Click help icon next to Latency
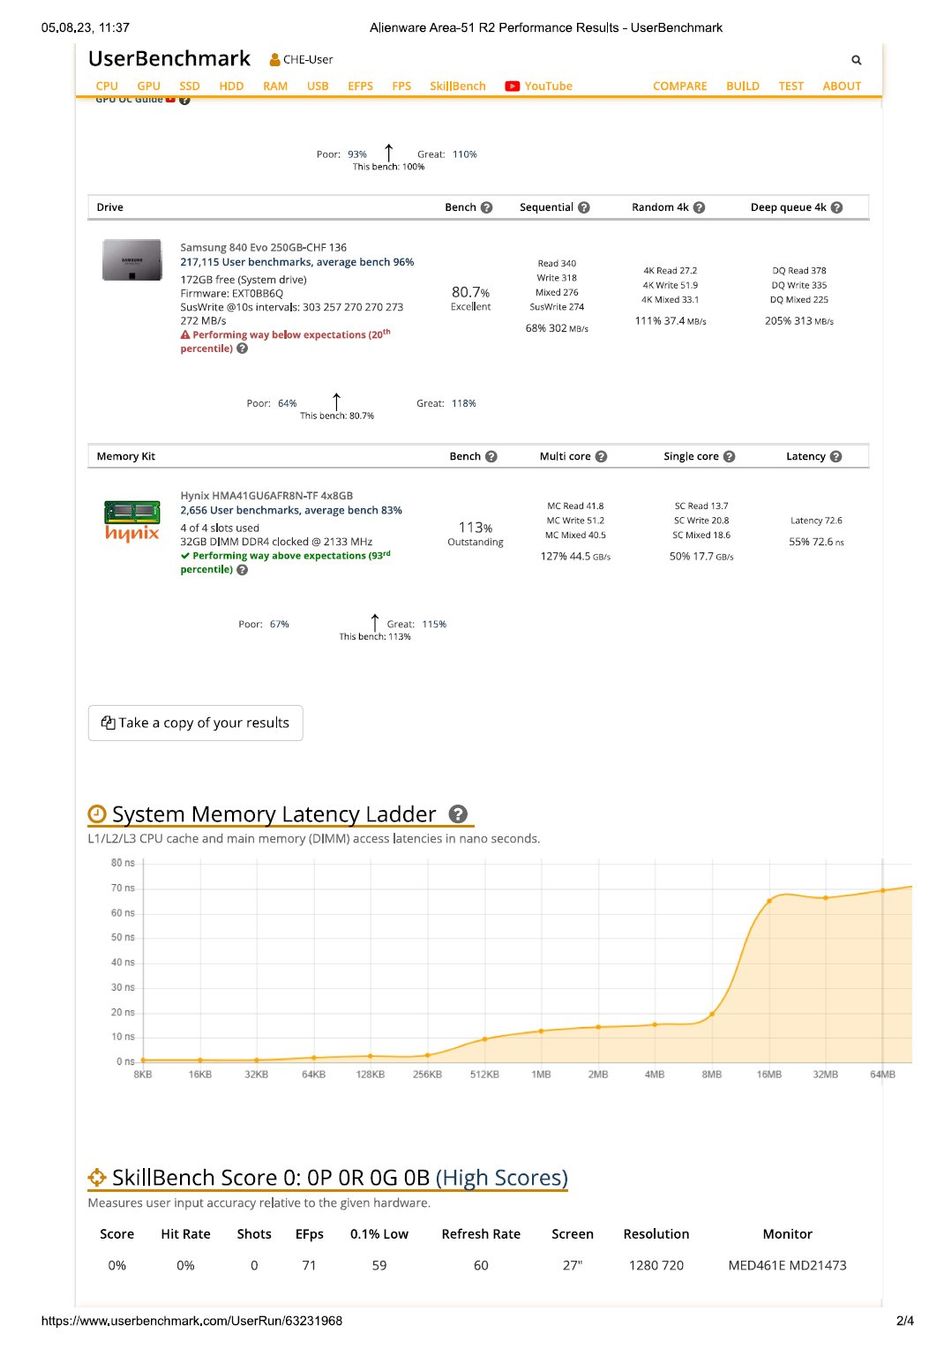Viewport: 951px width, 1350px height. pos(836,457)
